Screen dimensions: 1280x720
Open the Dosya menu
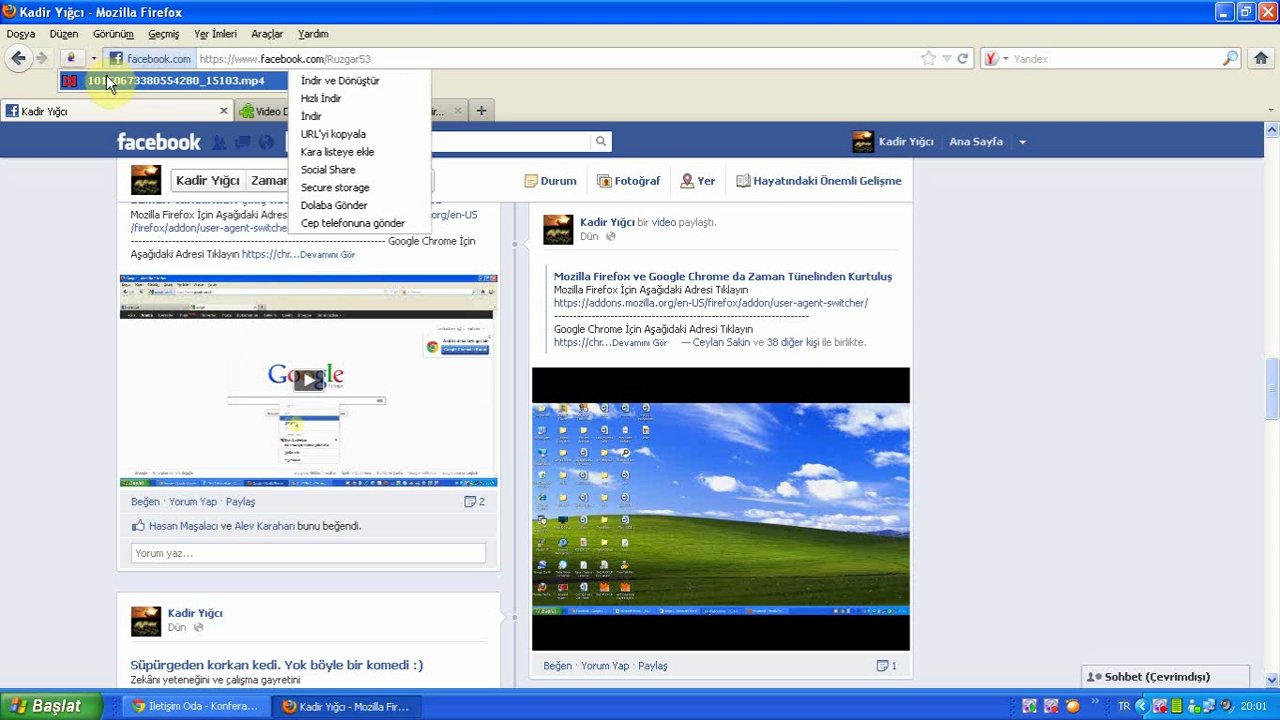tap(21, 34)
